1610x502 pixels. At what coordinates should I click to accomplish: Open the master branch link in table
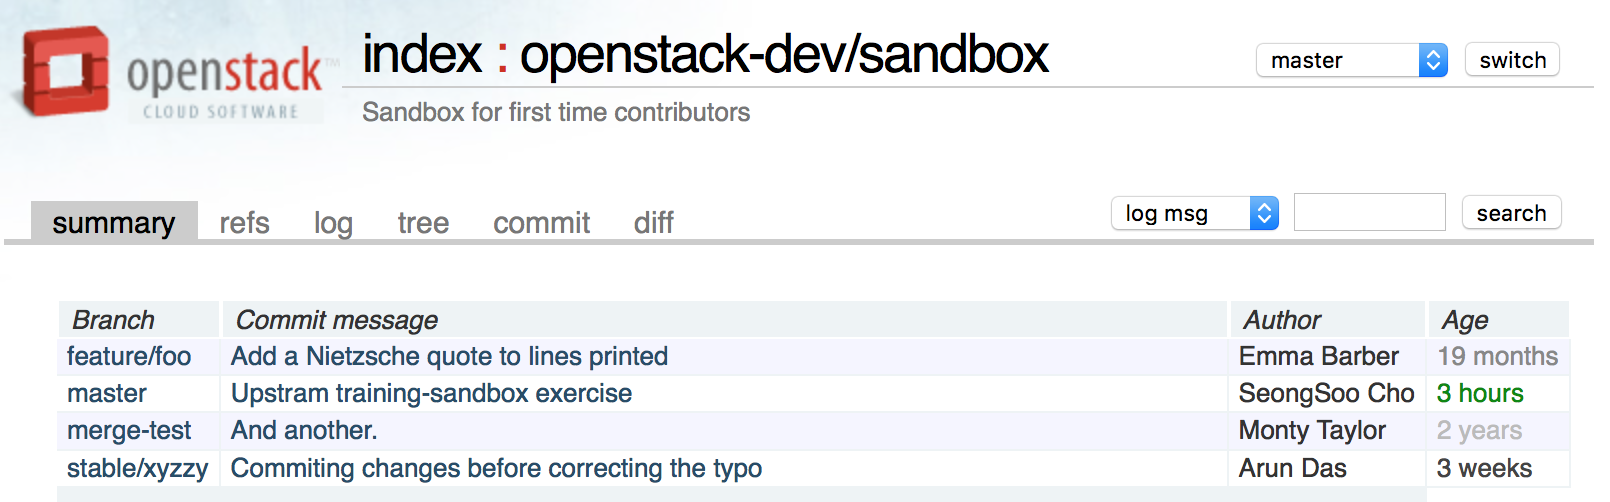point(107,394)
